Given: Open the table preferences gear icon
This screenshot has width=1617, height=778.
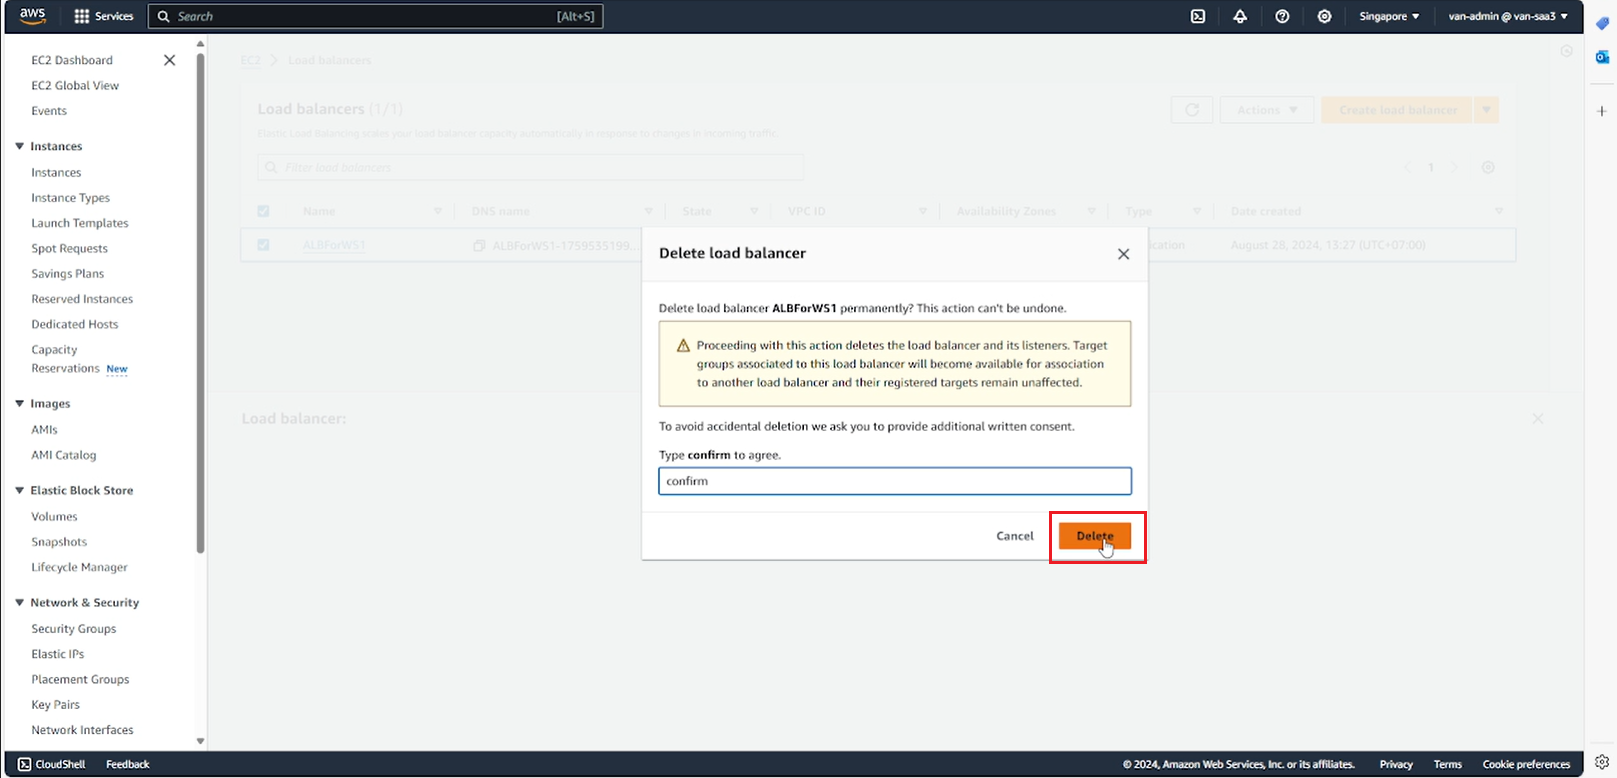Looking at the screenshot, I should [x=1488, y=167].
